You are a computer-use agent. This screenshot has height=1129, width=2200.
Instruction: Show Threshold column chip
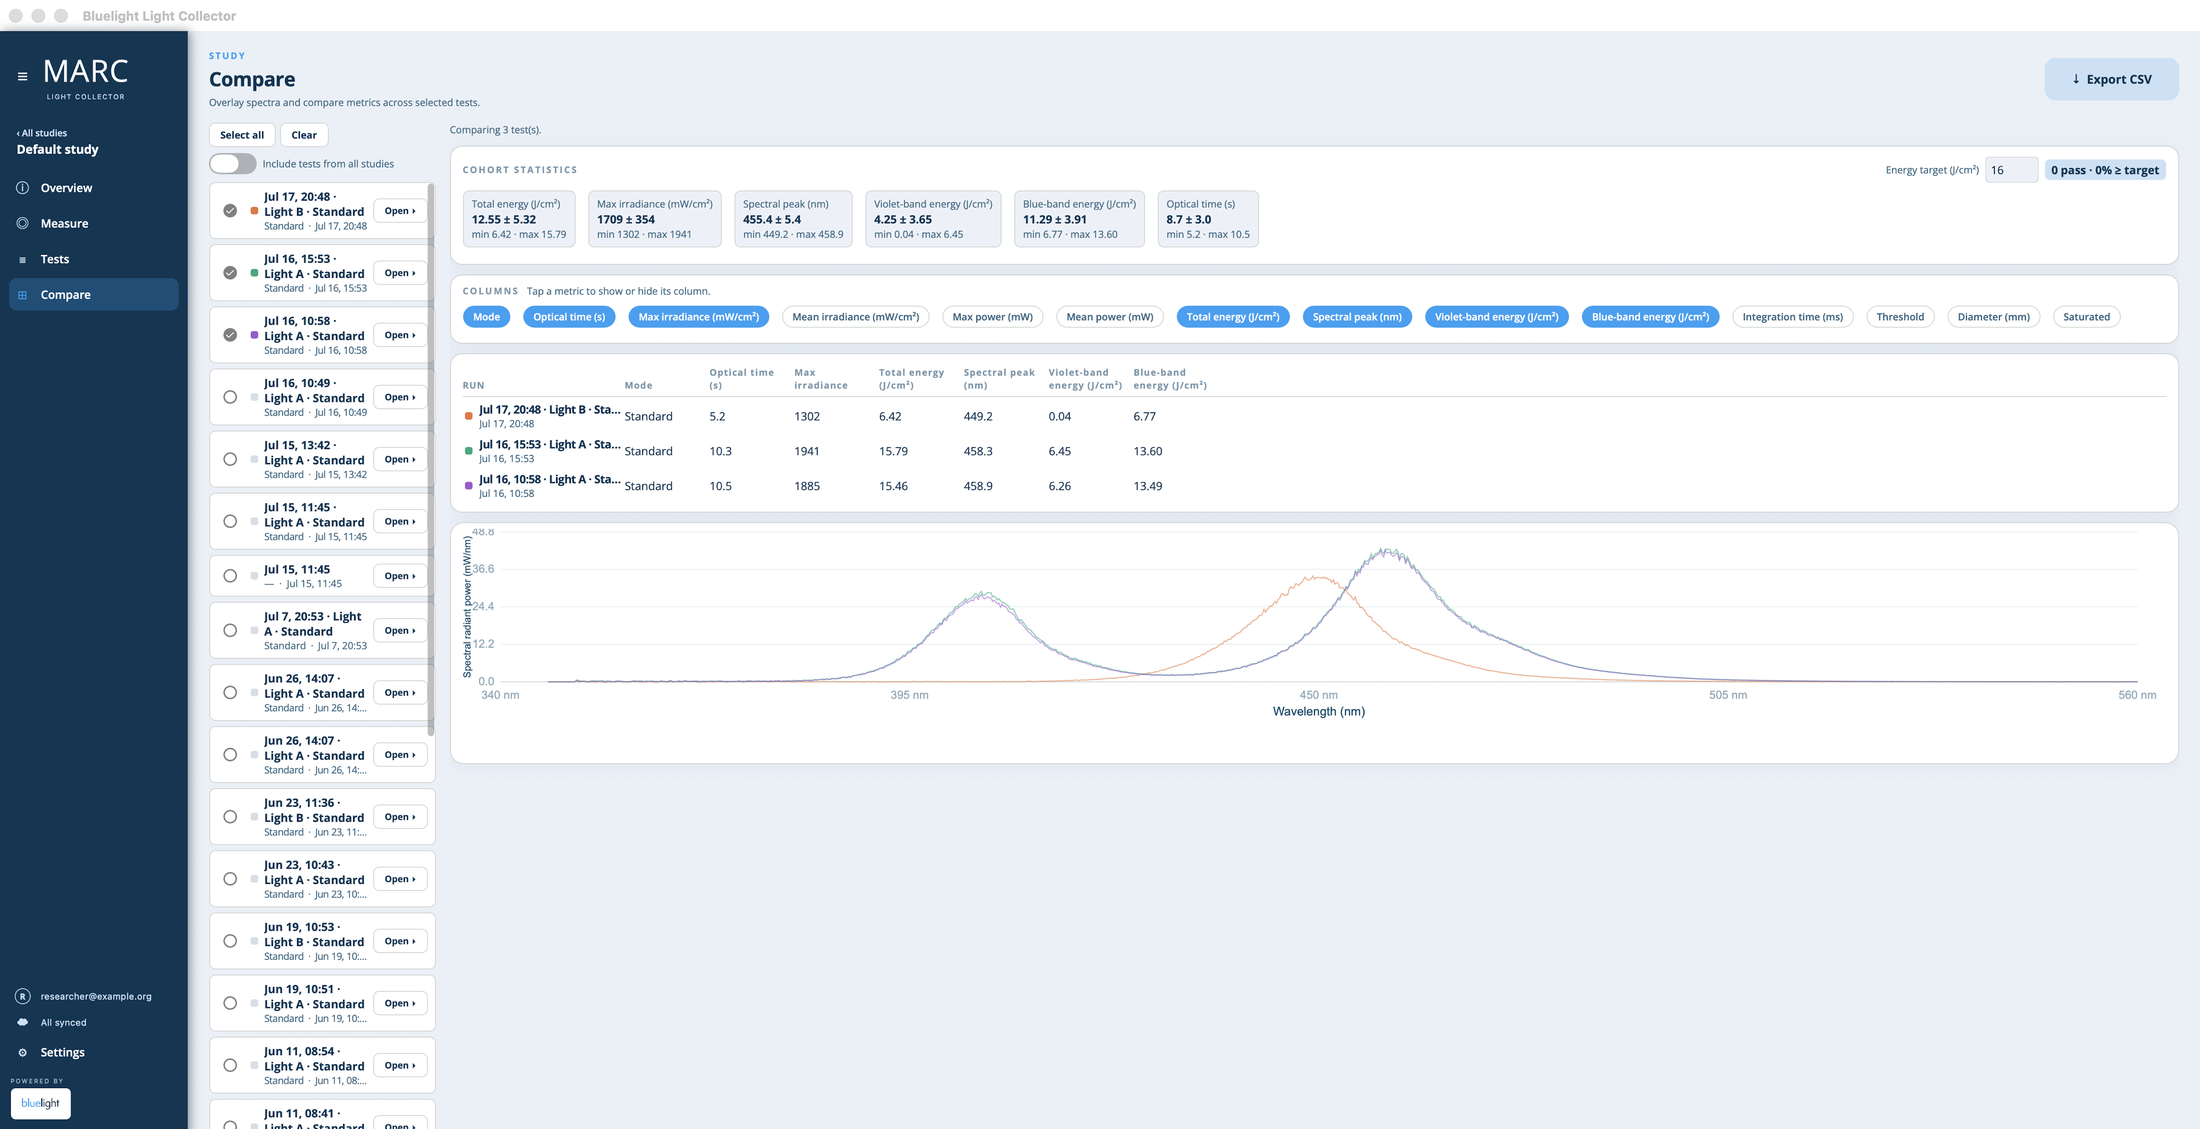point(1900,317)
